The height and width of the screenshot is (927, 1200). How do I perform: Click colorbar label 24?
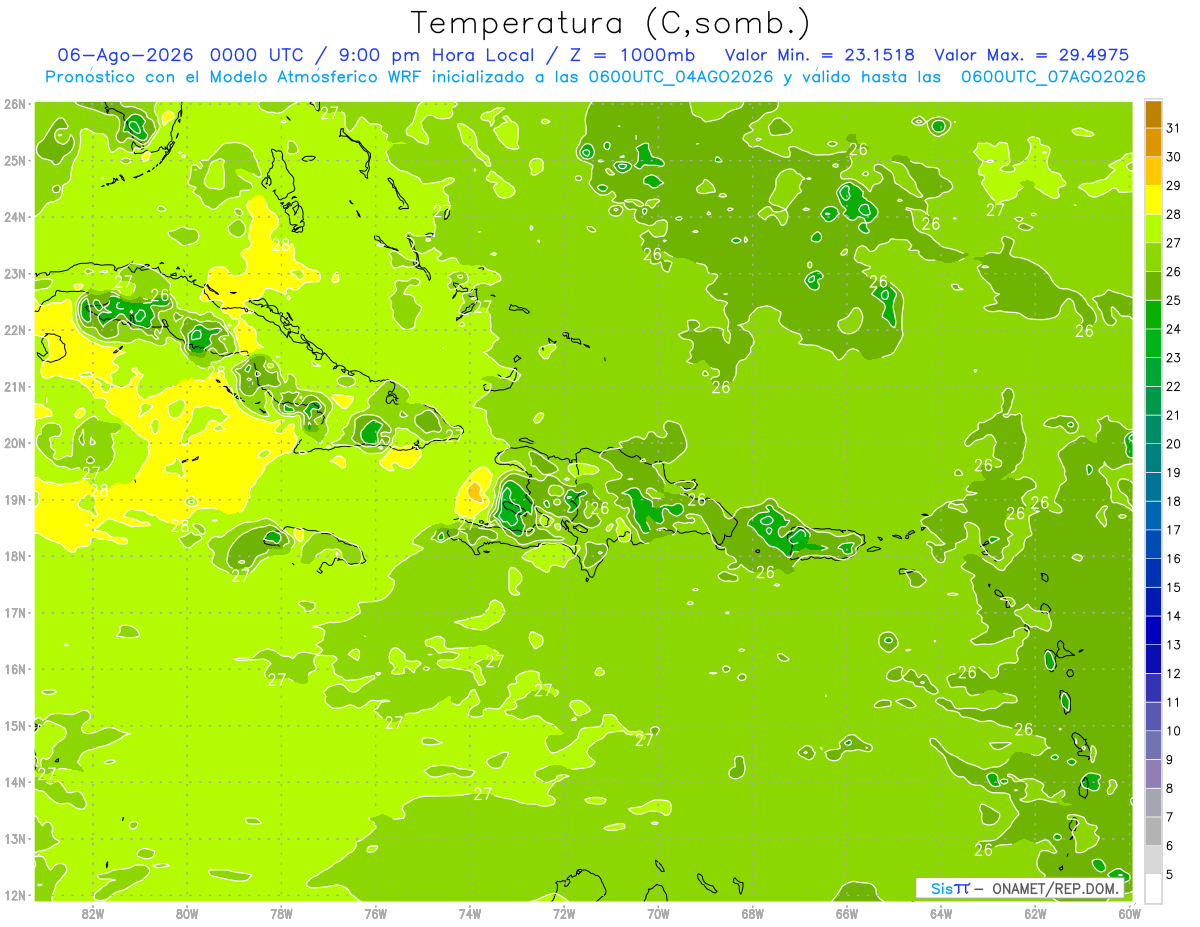tap(1173, 329)
